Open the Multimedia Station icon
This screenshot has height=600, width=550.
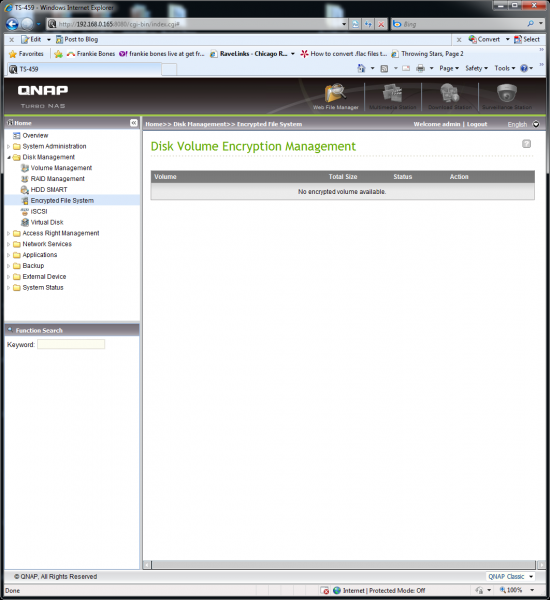(x=392, y=96)
